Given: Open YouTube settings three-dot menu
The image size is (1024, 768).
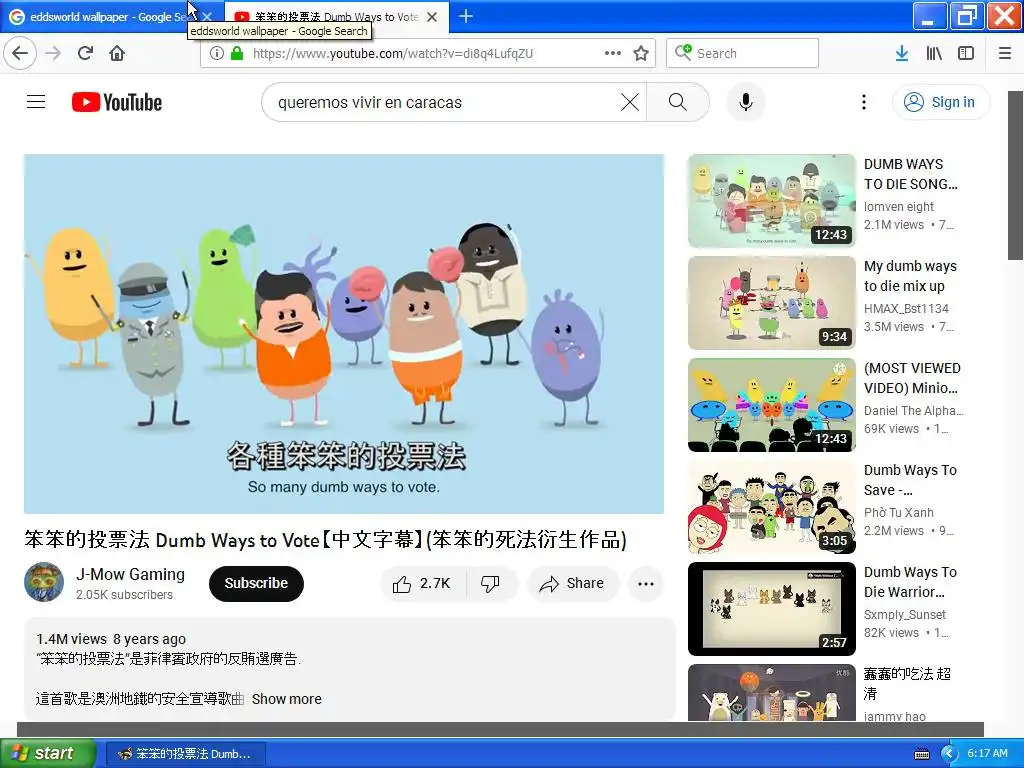Looking at the screenshot, I should pyautogui.click(x=864, y=102).
